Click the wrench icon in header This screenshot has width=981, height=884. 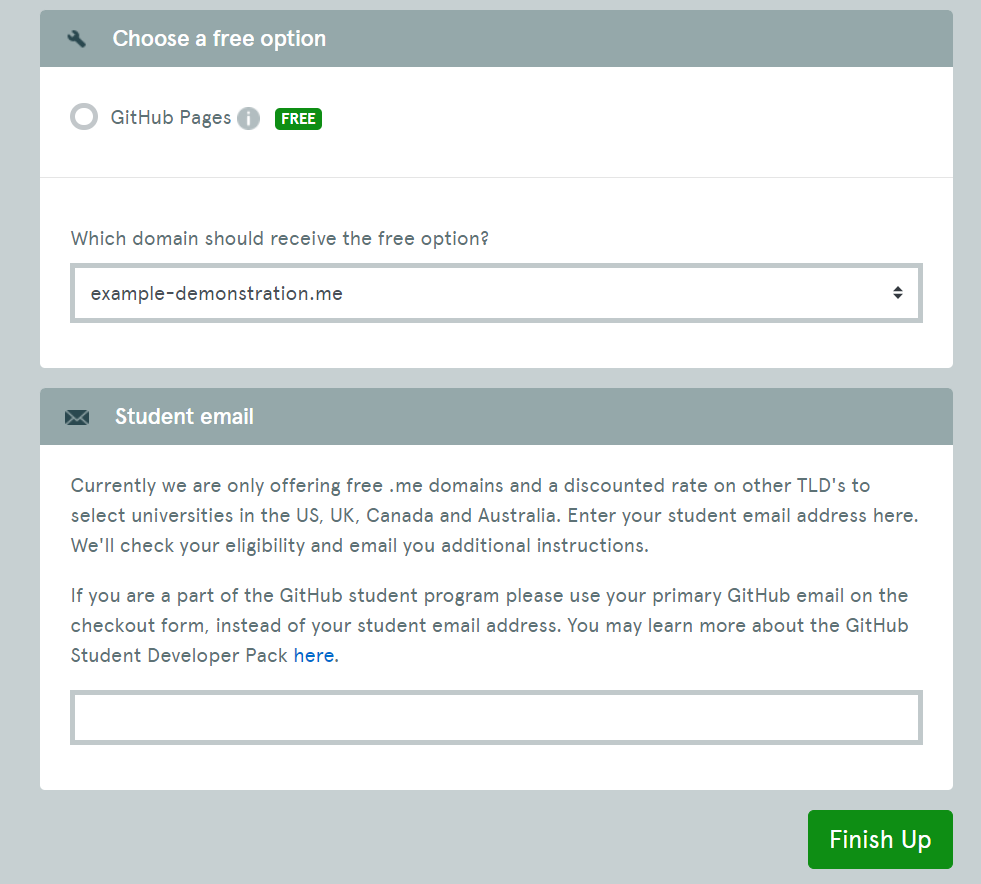pyautogui.click(x=77, y=38)
